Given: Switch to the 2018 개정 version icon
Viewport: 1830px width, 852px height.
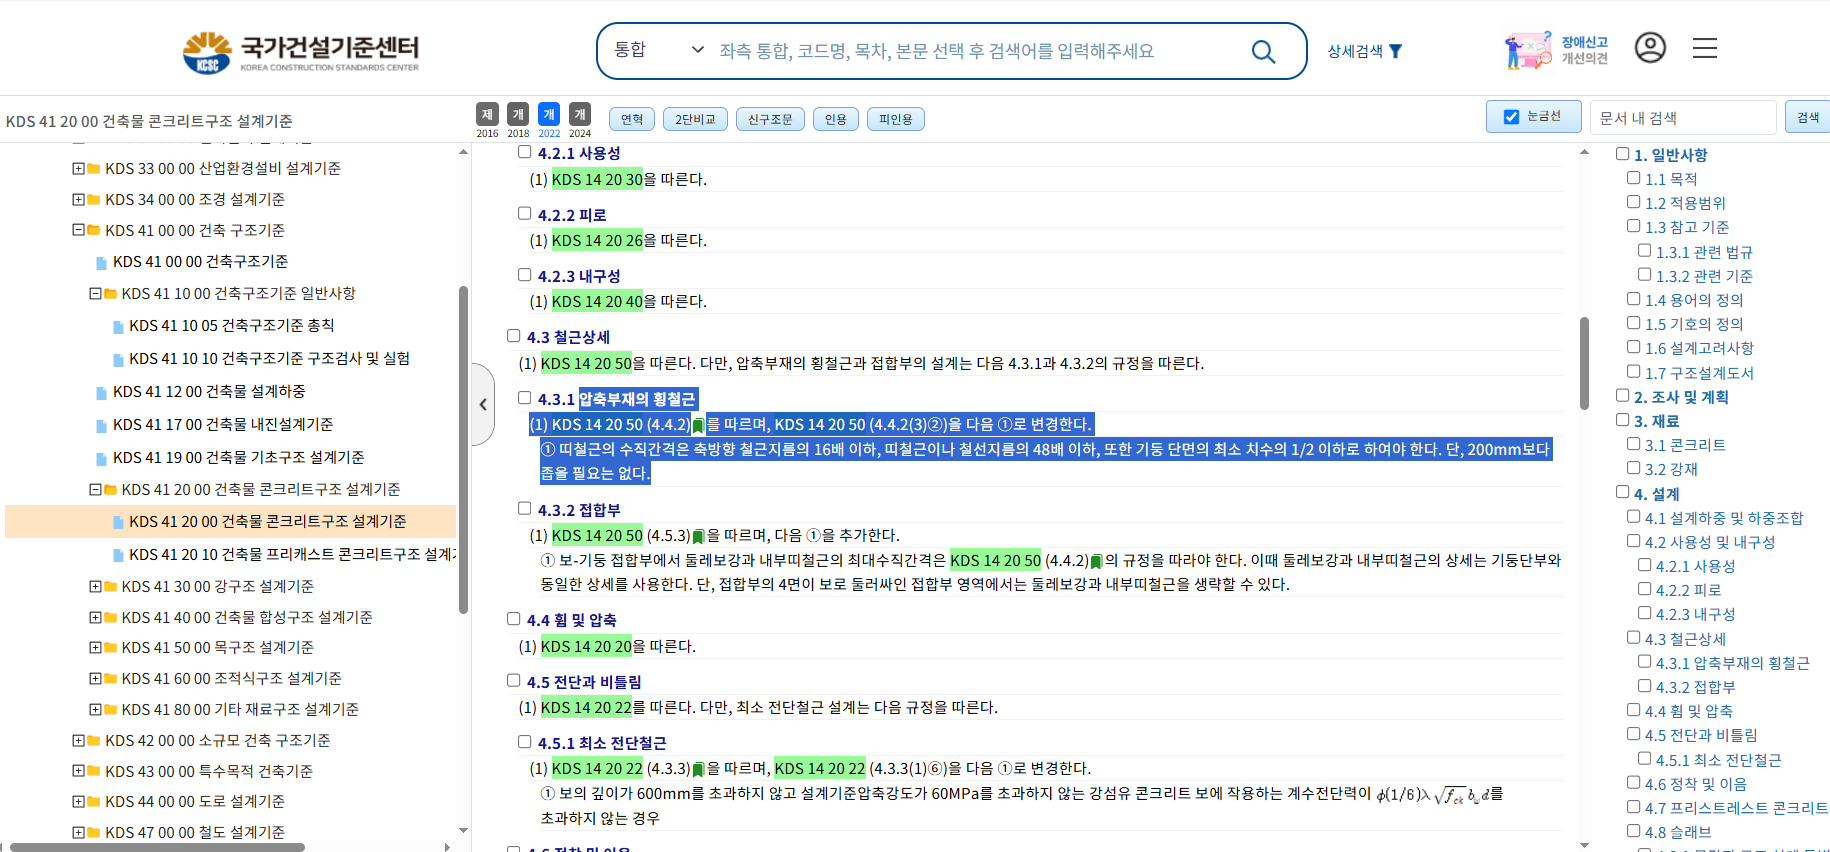Looking at the screenshot, I should click(518, 115).
